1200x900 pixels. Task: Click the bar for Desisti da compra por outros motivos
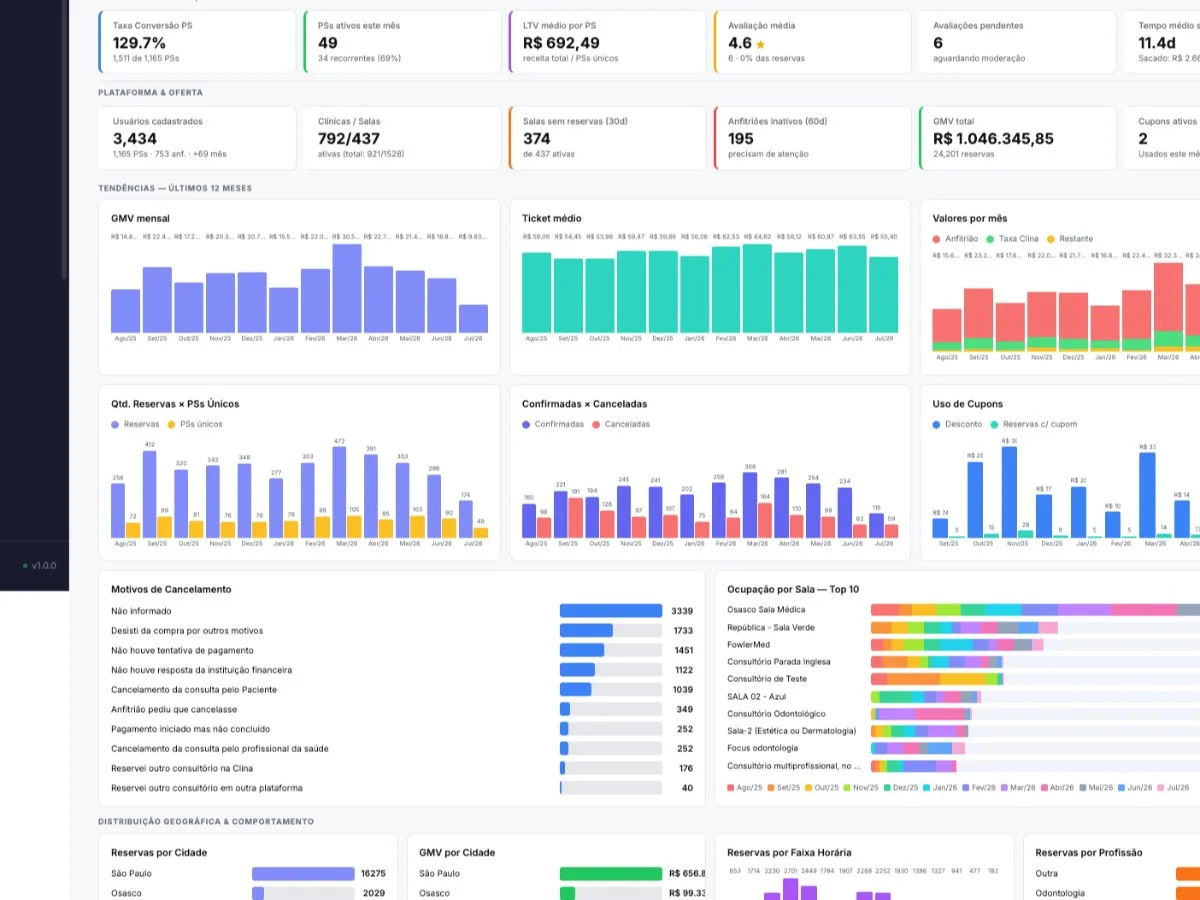pos(611,630)
